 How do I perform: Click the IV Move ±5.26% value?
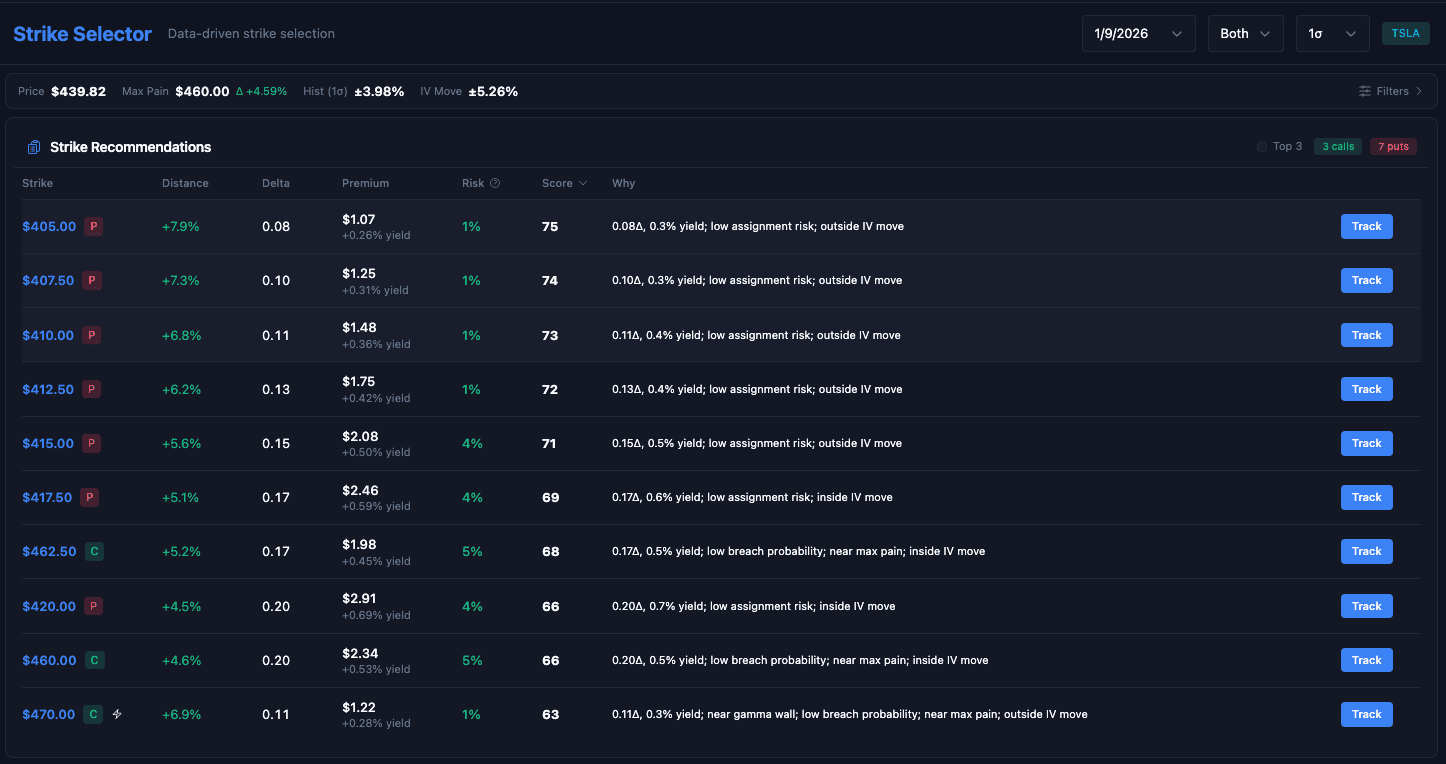click(x=493, y=91)
